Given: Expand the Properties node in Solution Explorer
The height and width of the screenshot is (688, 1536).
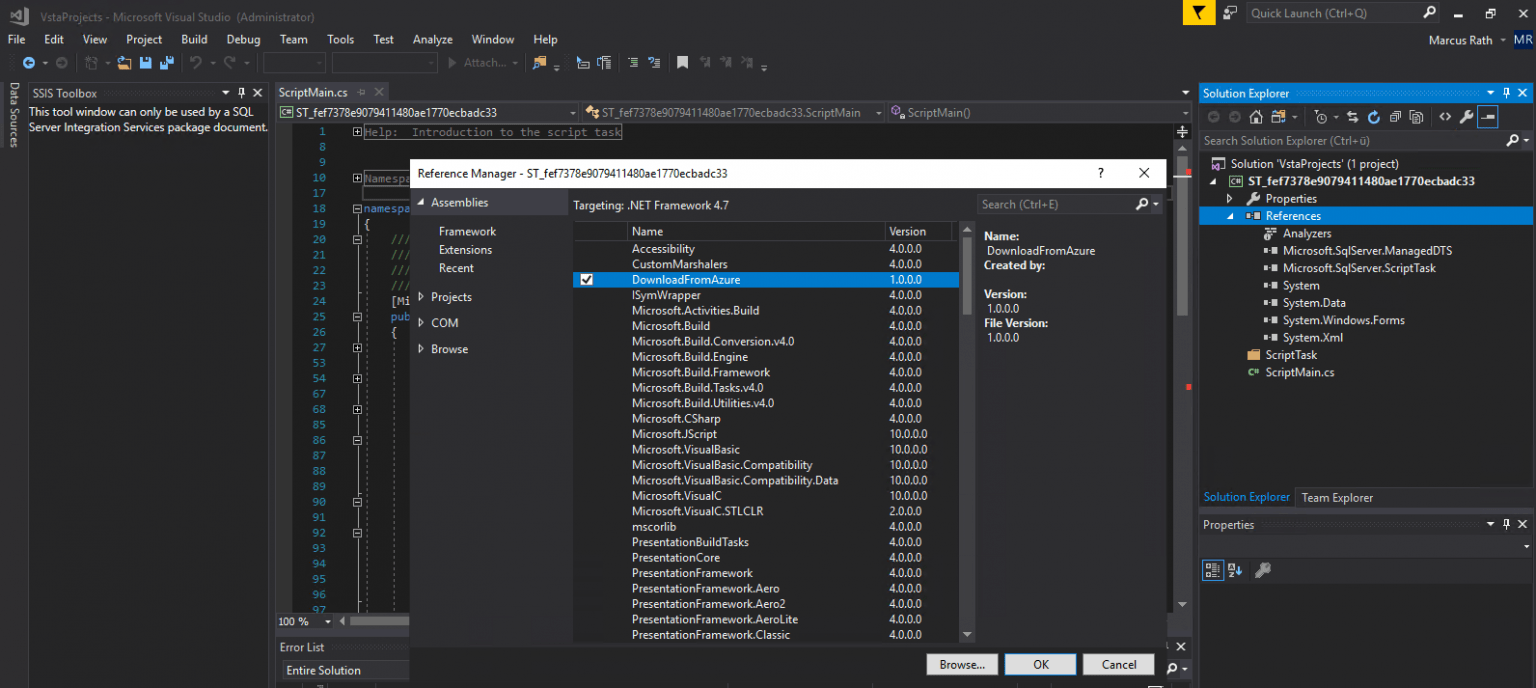Looking at the screenshot, I should 1230,199.
